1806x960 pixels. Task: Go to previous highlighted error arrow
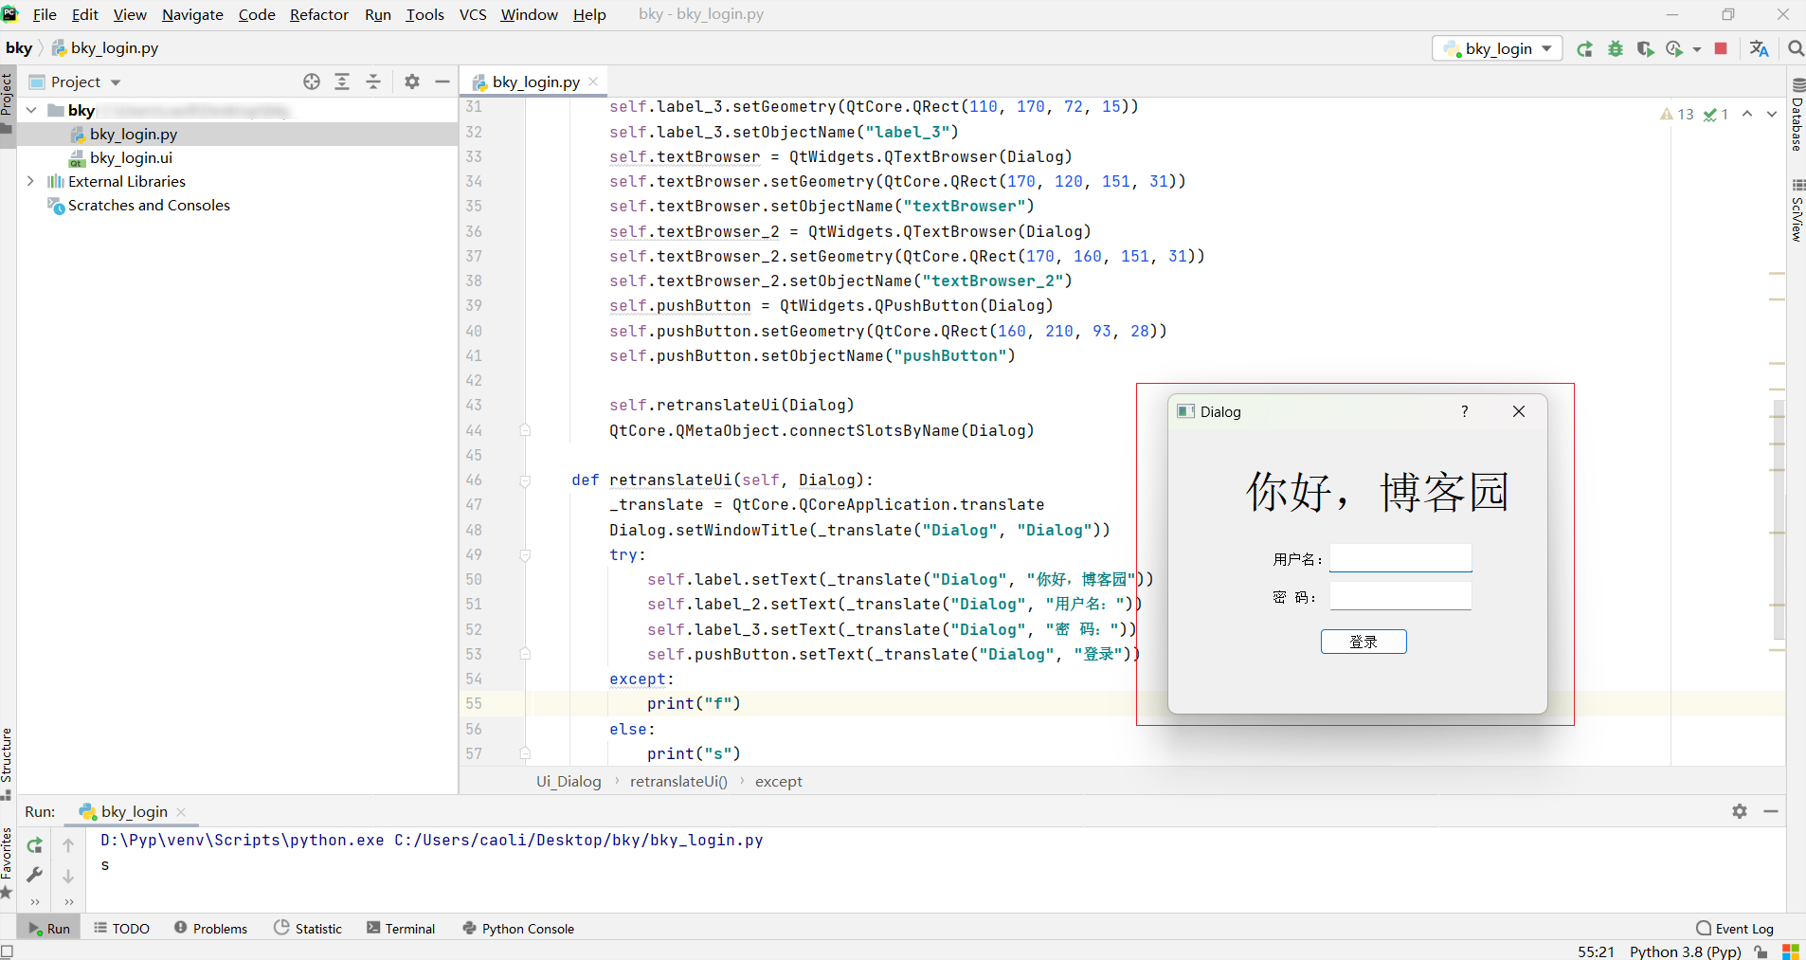tap(1747, 114)
